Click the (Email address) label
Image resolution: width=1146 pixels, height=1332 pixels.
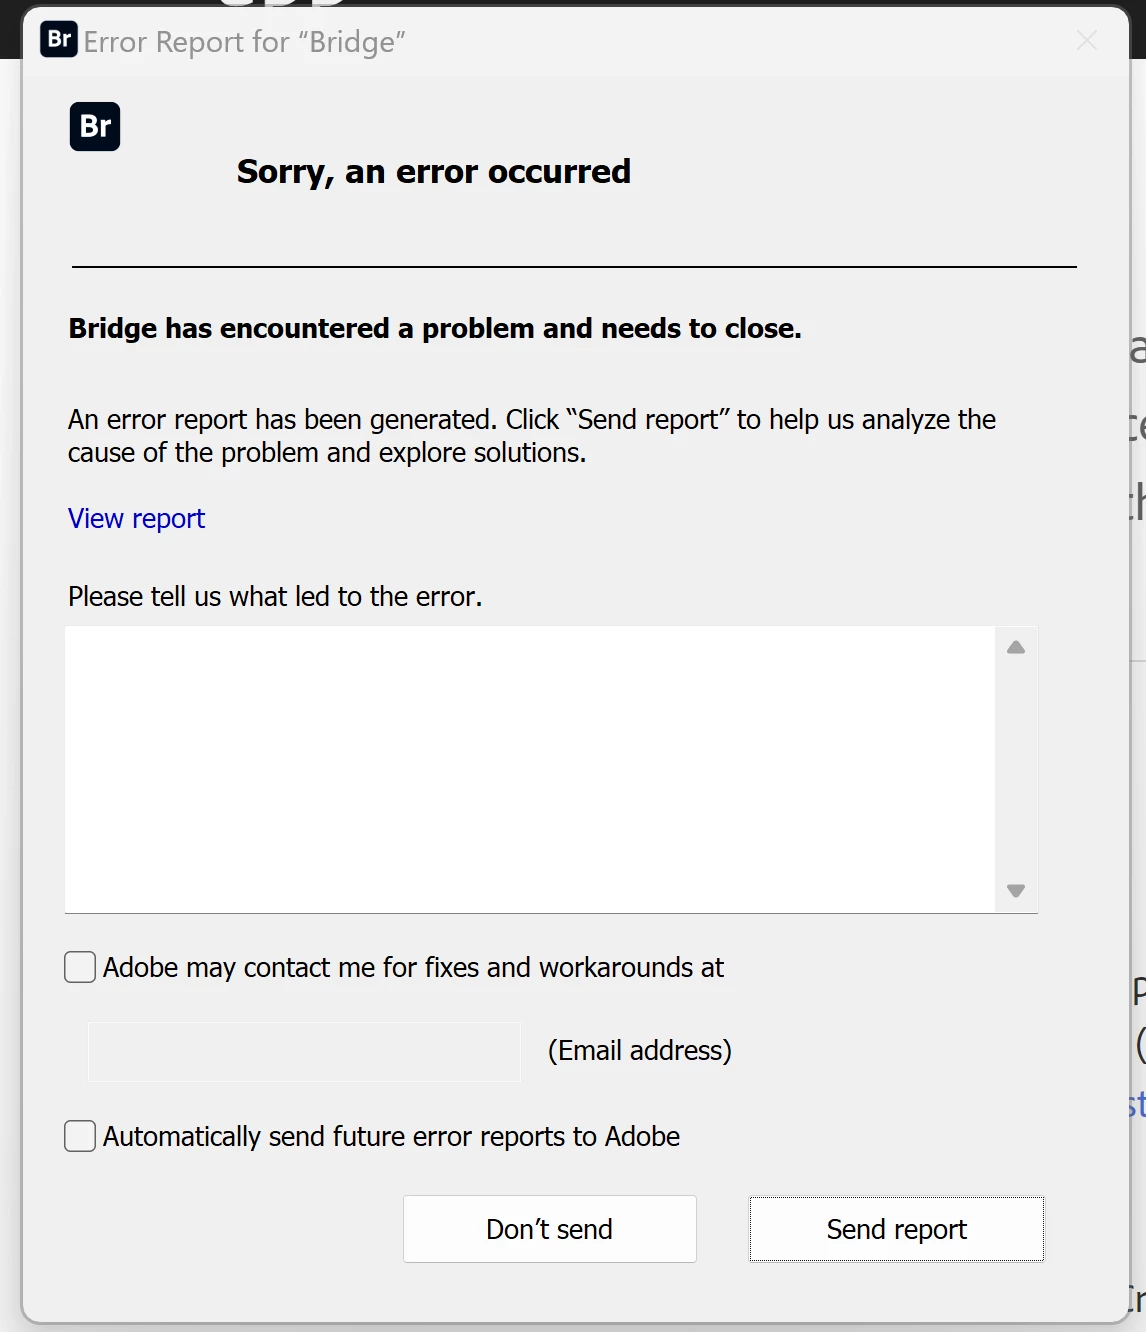[x=640, y=1051]
